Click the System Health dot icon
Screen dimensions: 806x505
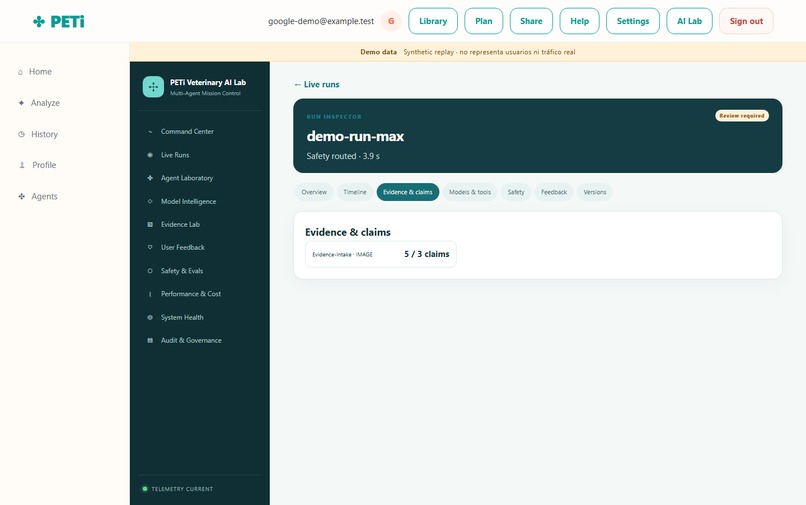click(x=150, y=317)
